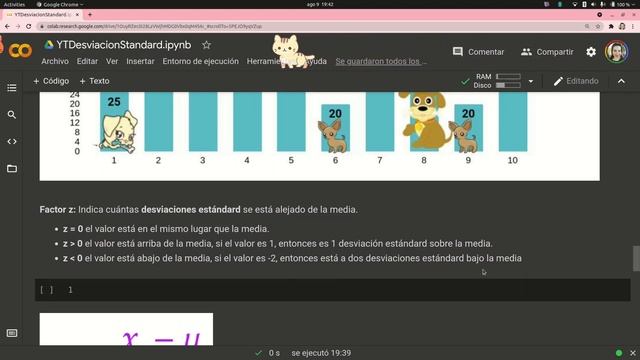Click the 'z = 0' bullet line
The height and width of the screenshot is (360, 640).
(x=166, y=229)
